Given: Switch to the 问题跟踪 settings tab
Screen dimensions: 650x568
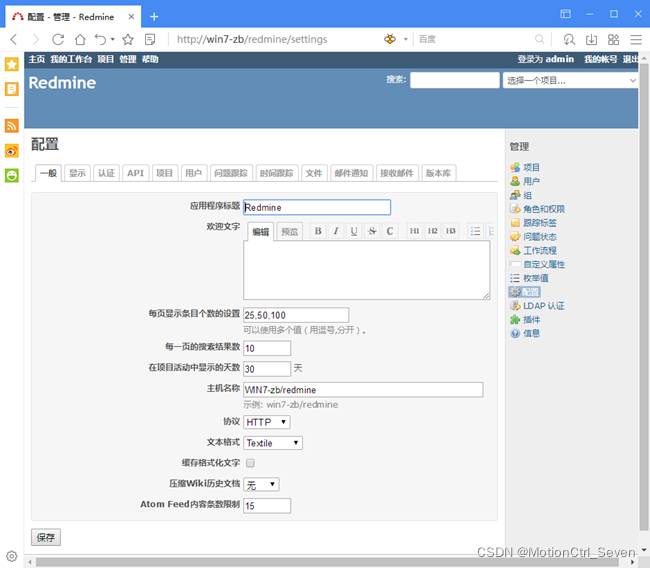Looking at the screenshot, I should point(231,173).
